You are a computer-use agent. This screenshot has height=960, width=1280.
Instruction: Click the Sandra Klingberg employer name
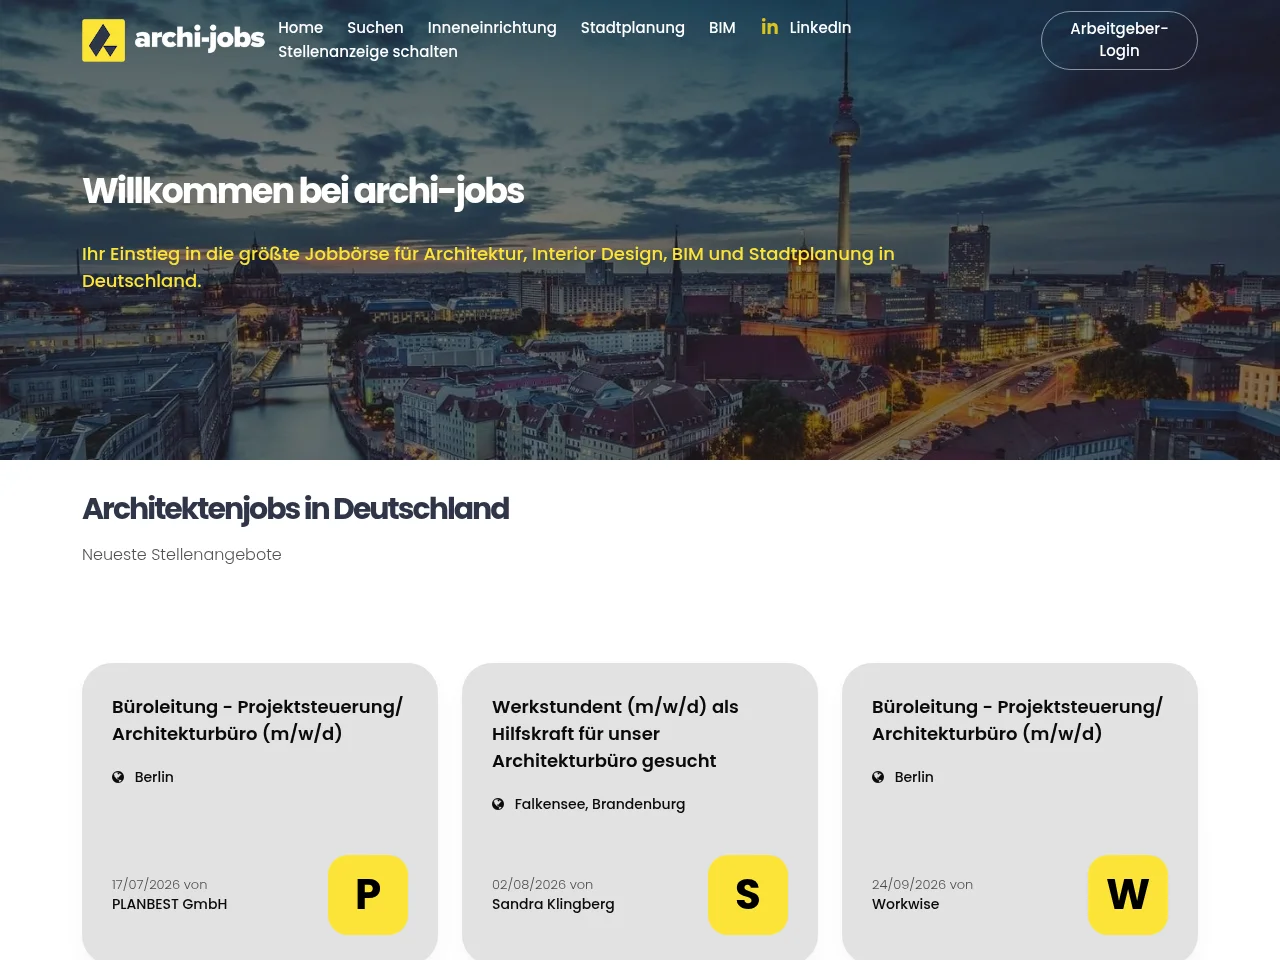click(553, 904)
